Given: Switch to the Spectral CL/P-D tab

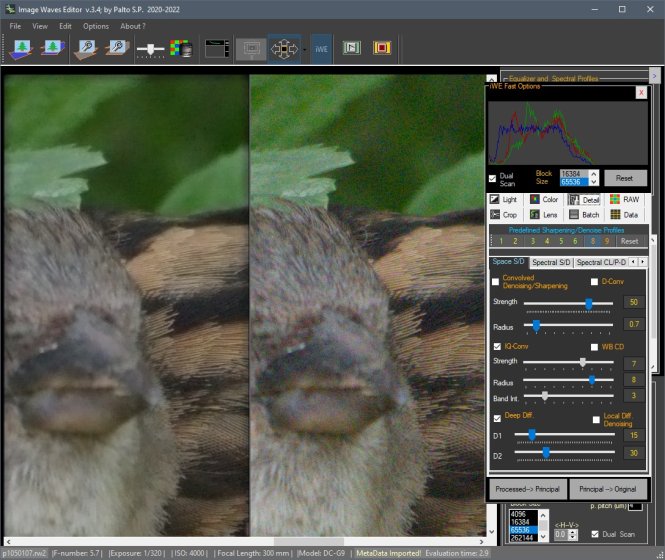Looking at the screenshot, I should click(601, 263).
